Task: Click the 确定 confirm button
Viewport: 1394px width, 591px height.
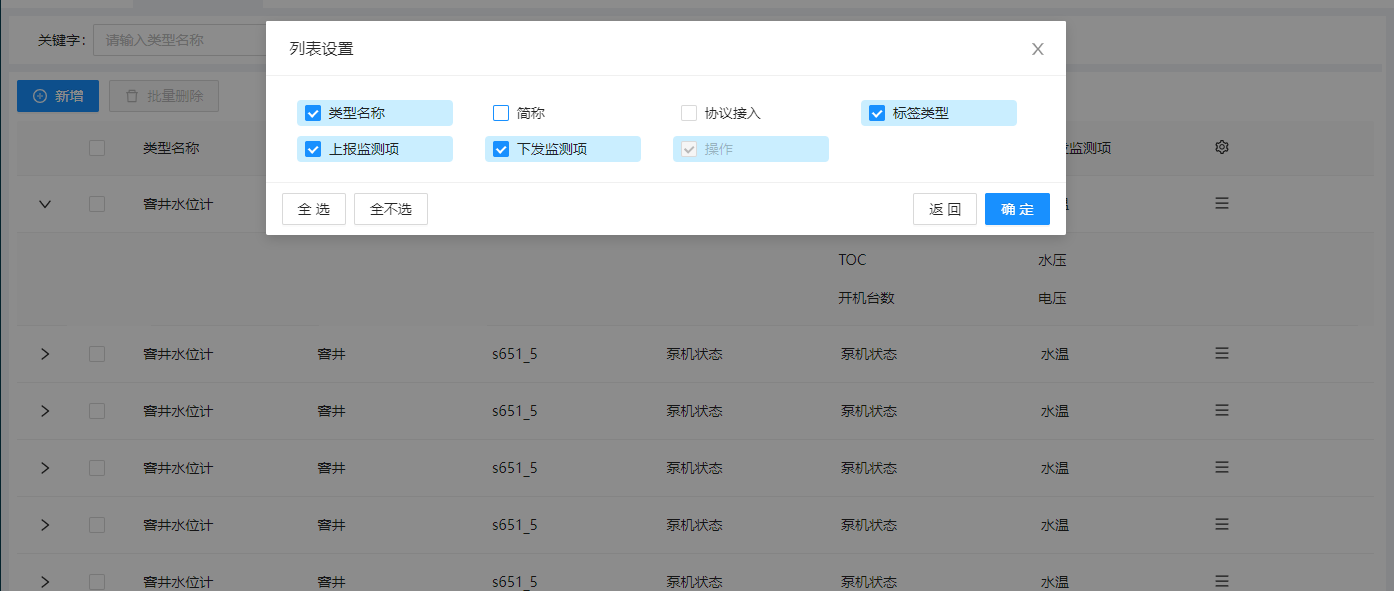Action: 1017,209
